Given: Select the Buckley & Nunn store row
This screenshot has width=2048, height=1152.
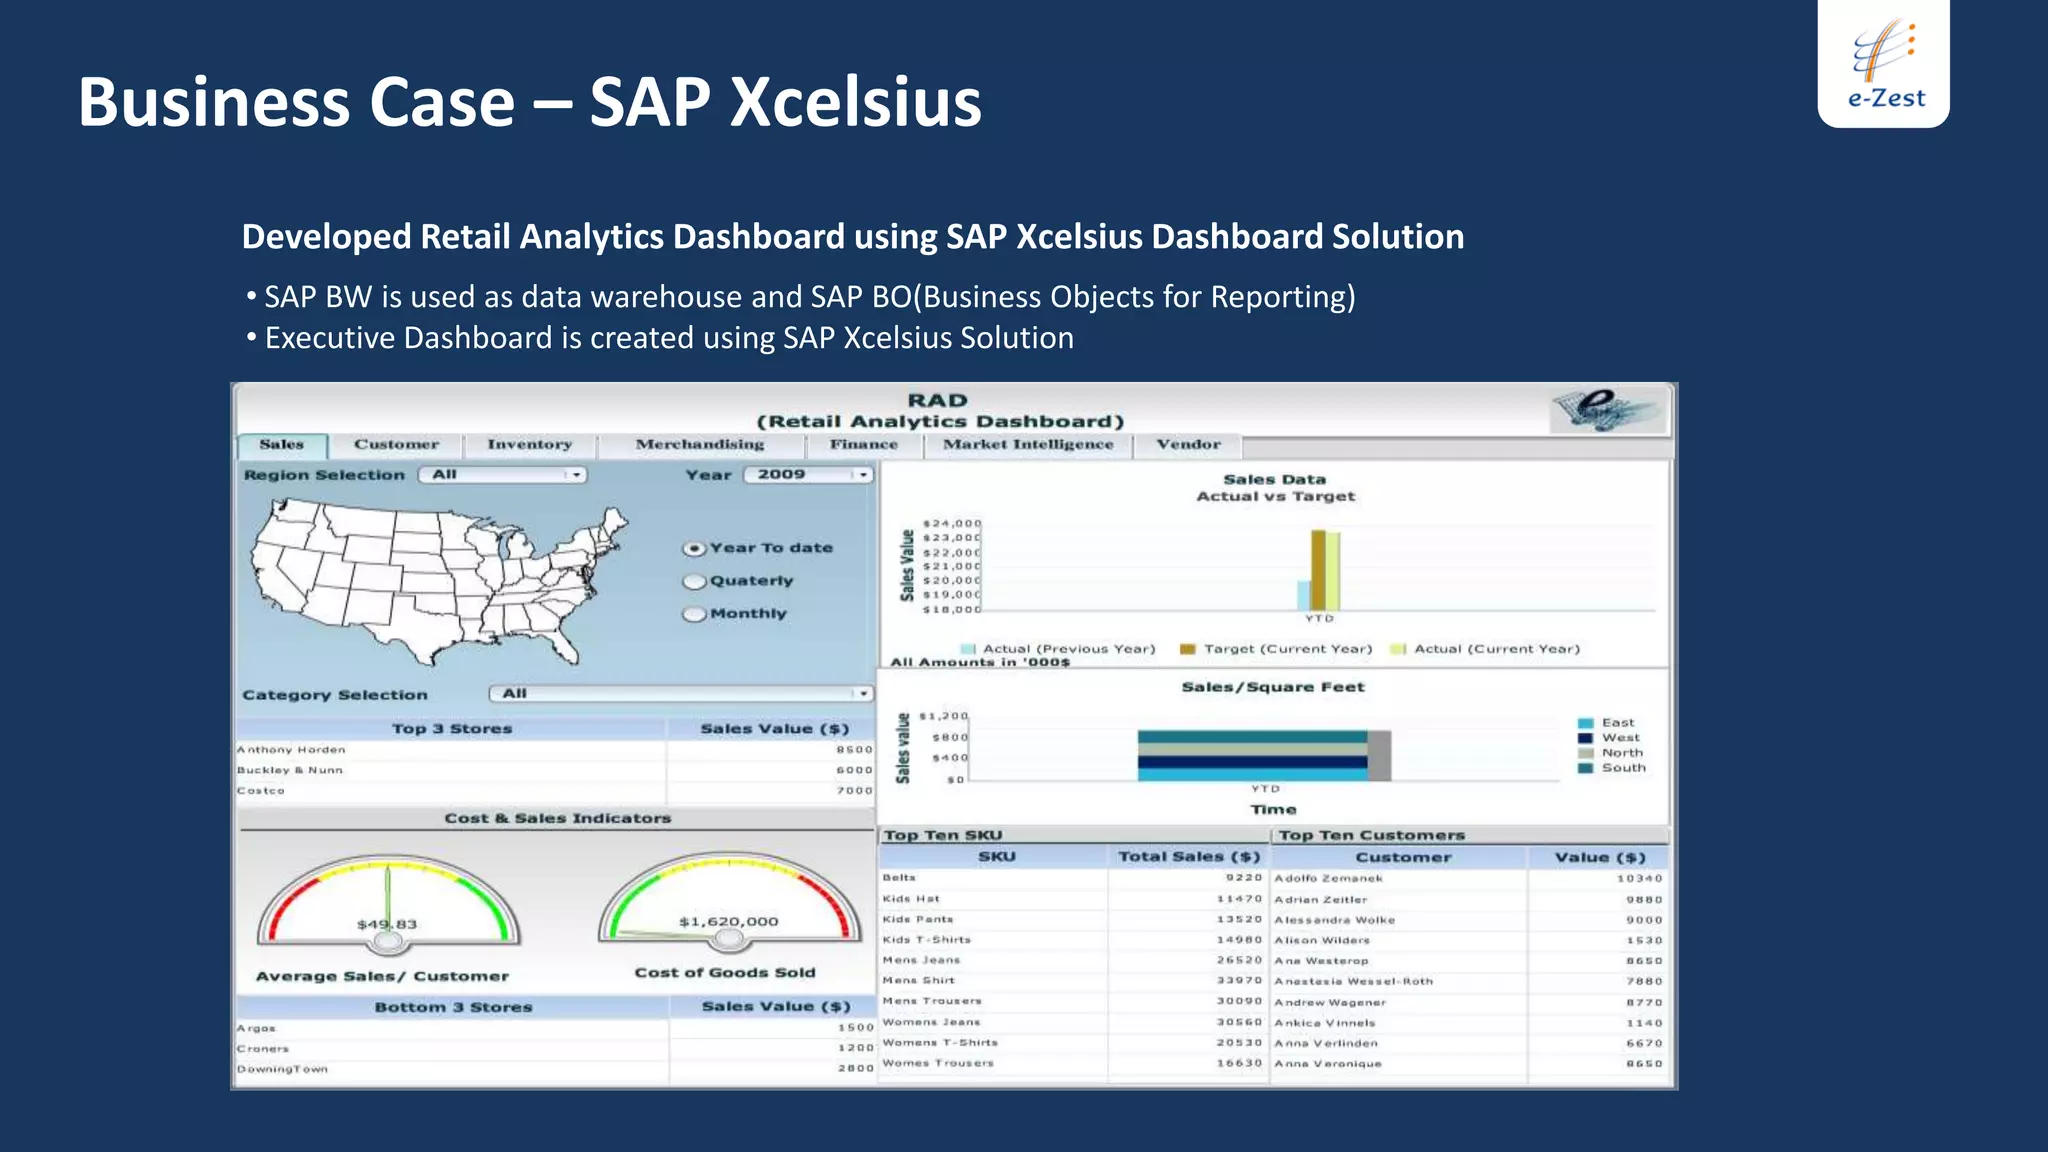Looking at the screenshot, I should click(555, 770).
